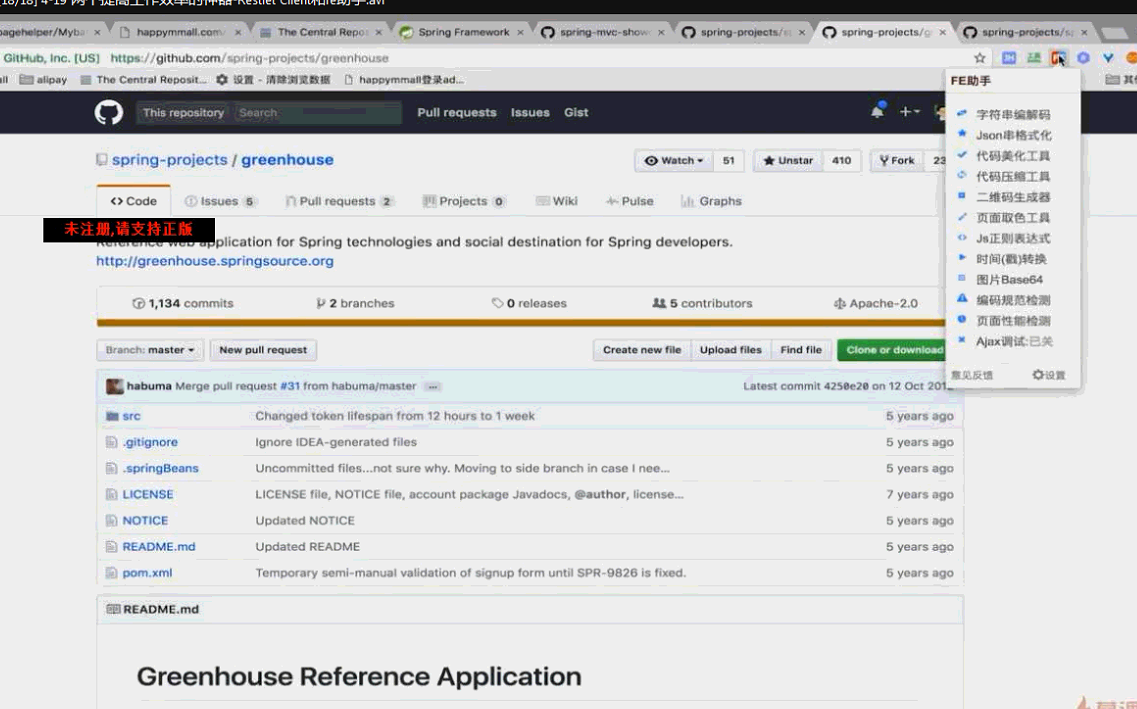This screenshot has height=709, width=1137.
Task: Click Find file button
Action: [801, 349]
